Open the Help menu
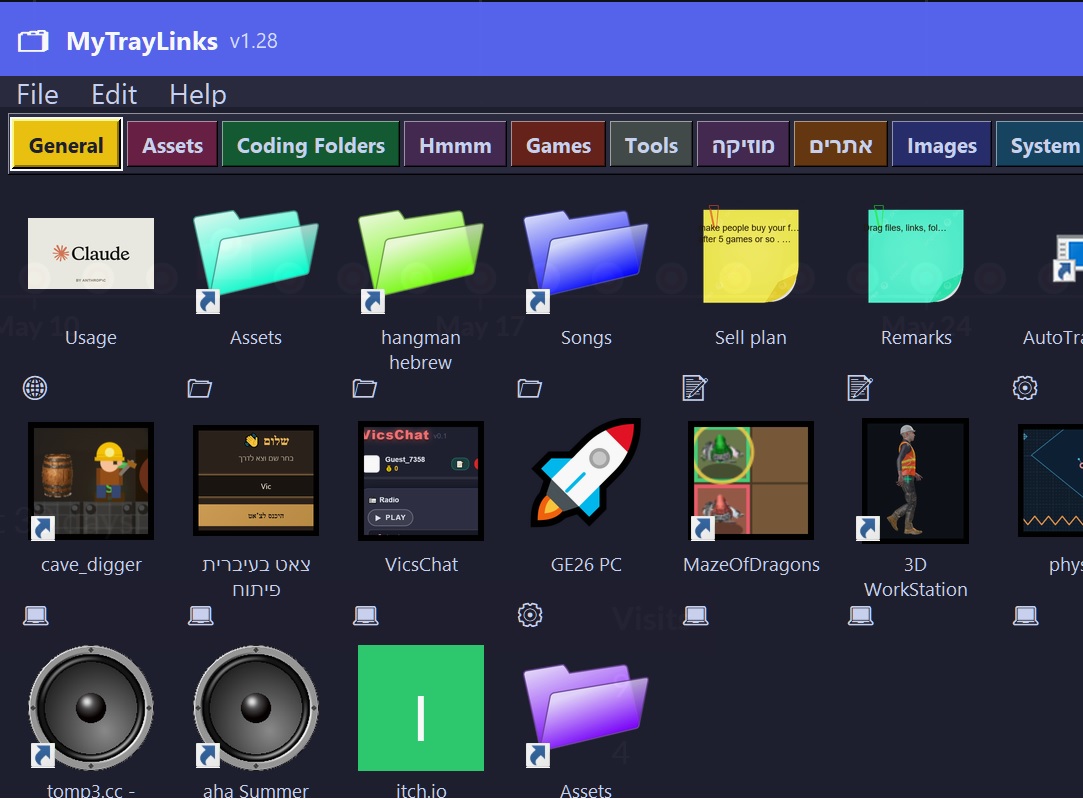The image size is (1083, 799). [198, 95]
